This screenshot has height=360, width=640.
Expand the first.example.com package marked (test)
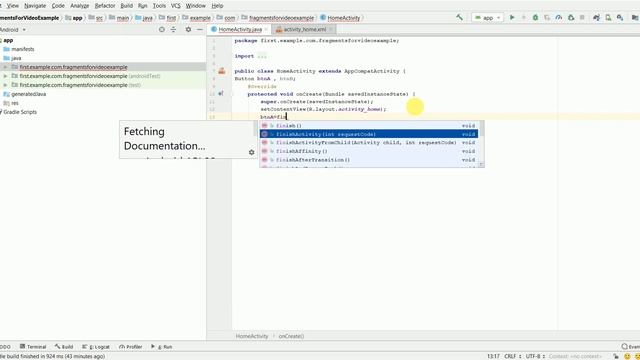coord(5,85)
